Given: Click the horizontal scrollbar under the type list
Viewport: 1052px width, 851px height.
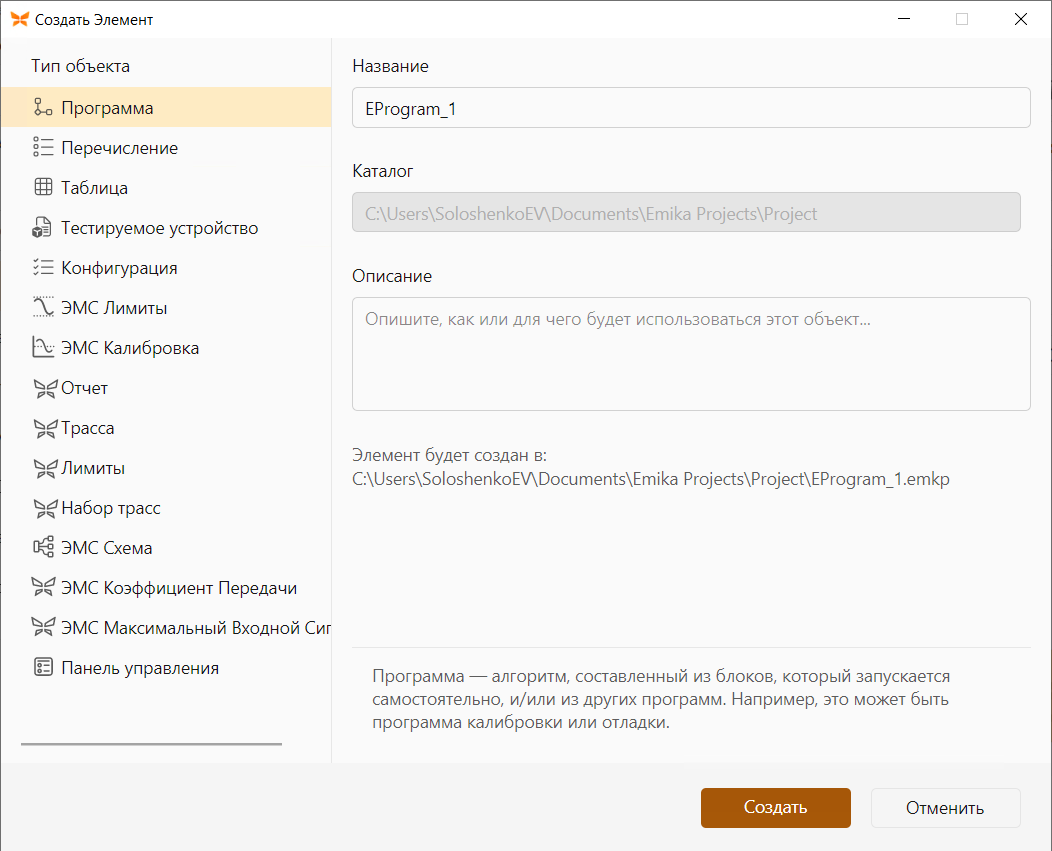Looking at the screenshot, I should [x=152, y=744].
